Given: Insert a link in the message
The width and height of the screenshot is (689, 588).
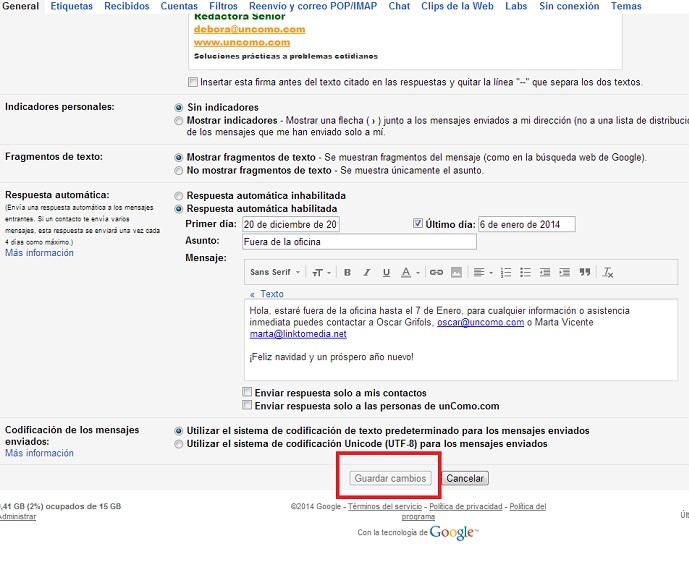Looking at the screenshot, I should 436,272.
